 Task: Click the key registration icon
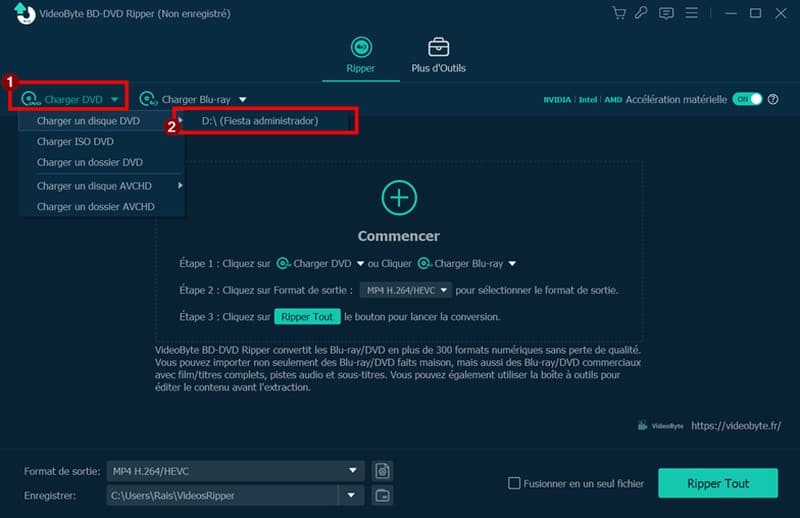click(x=643, y=13)
